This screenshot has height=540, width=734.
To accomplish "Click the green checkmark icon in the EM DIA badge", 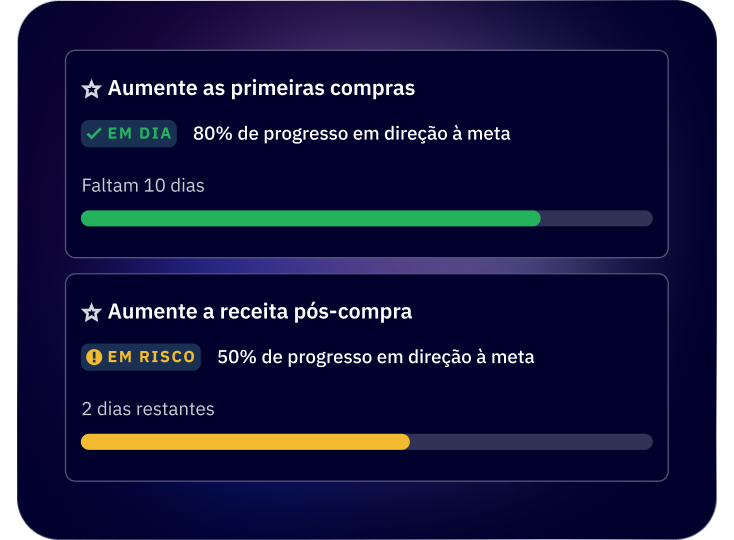I will [94, 133].
